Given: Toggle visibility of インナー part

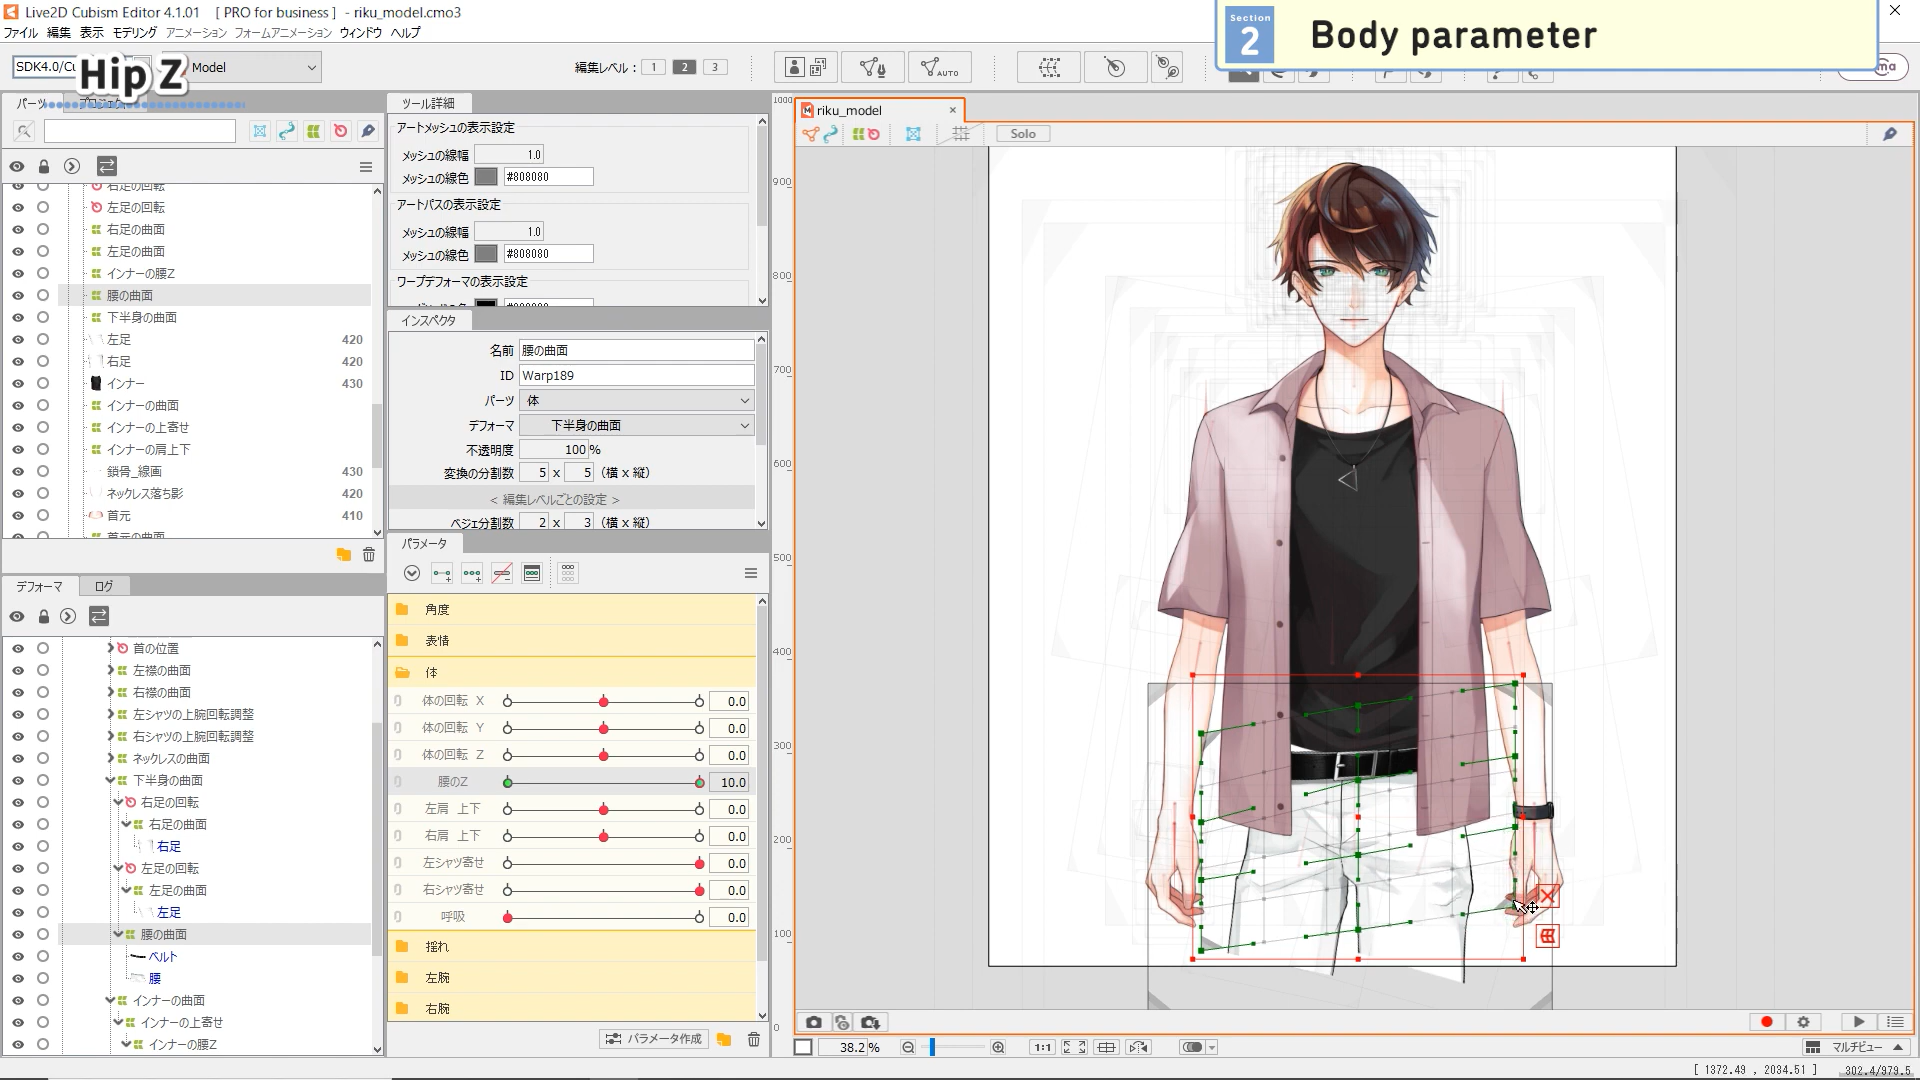Looking at the screenshot, I should point(18,384).
